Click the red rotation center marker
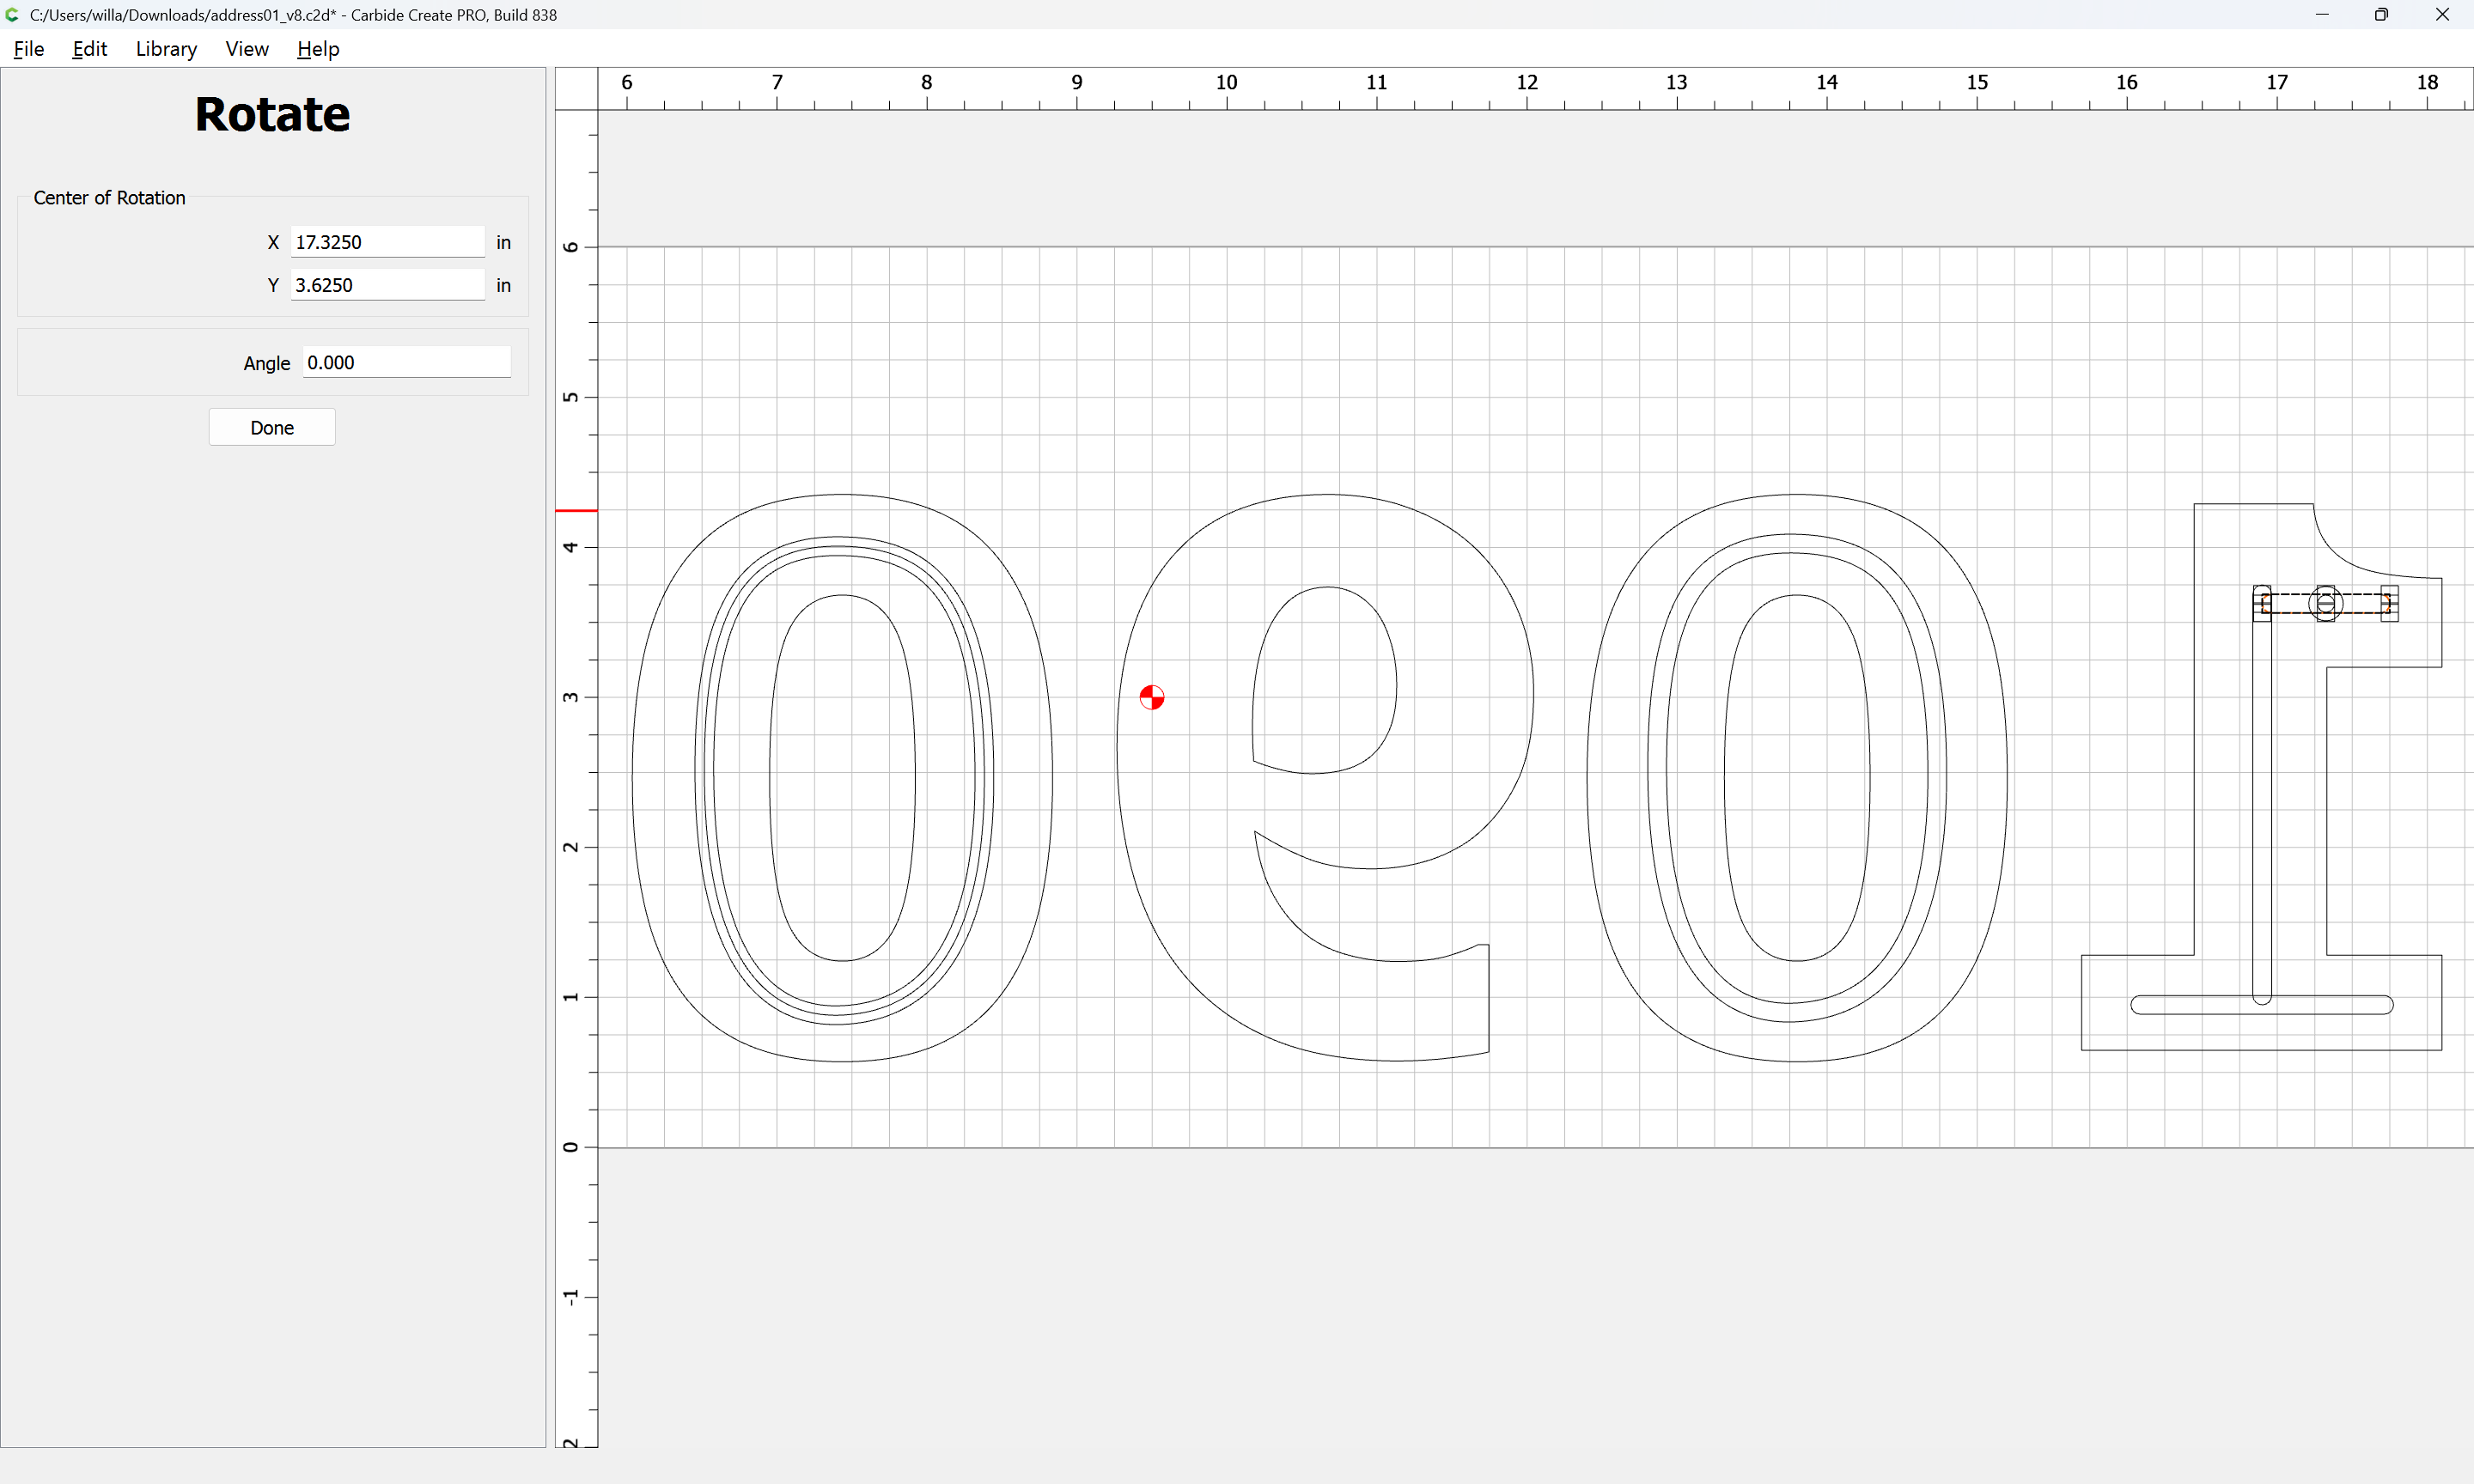 coord(1151,697)
